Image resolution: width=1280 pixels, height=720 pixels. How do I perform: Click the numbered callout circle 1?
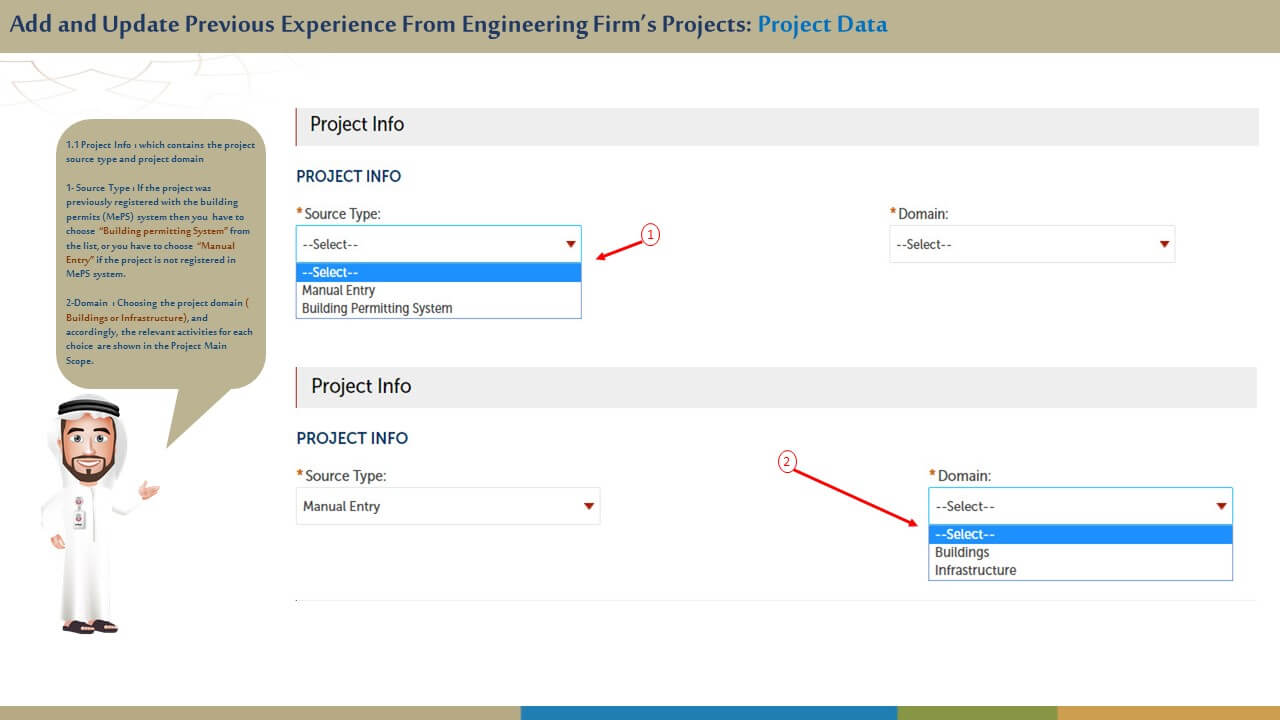click(x=650, y=235)
